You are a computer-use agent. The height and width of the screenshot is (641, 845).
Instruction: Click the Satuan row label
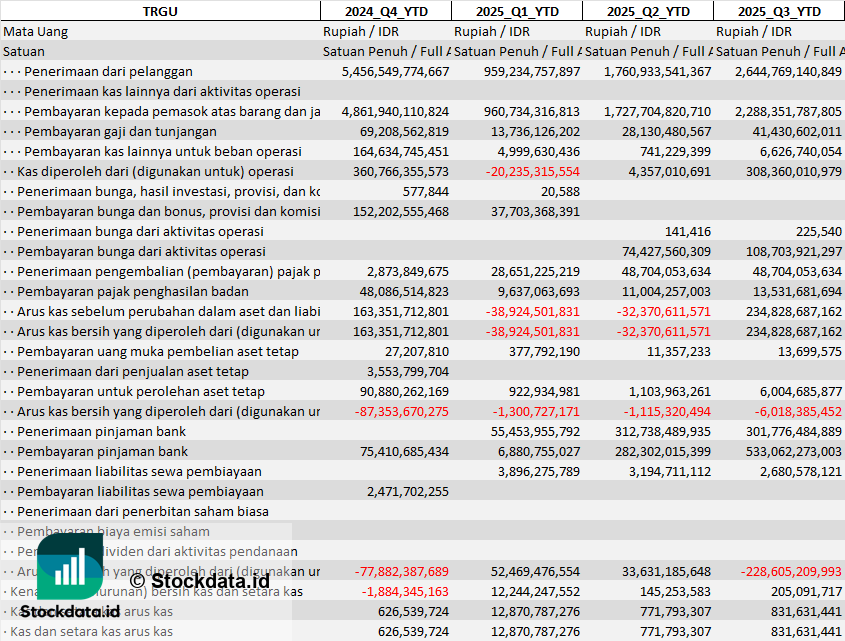[24, 51]
